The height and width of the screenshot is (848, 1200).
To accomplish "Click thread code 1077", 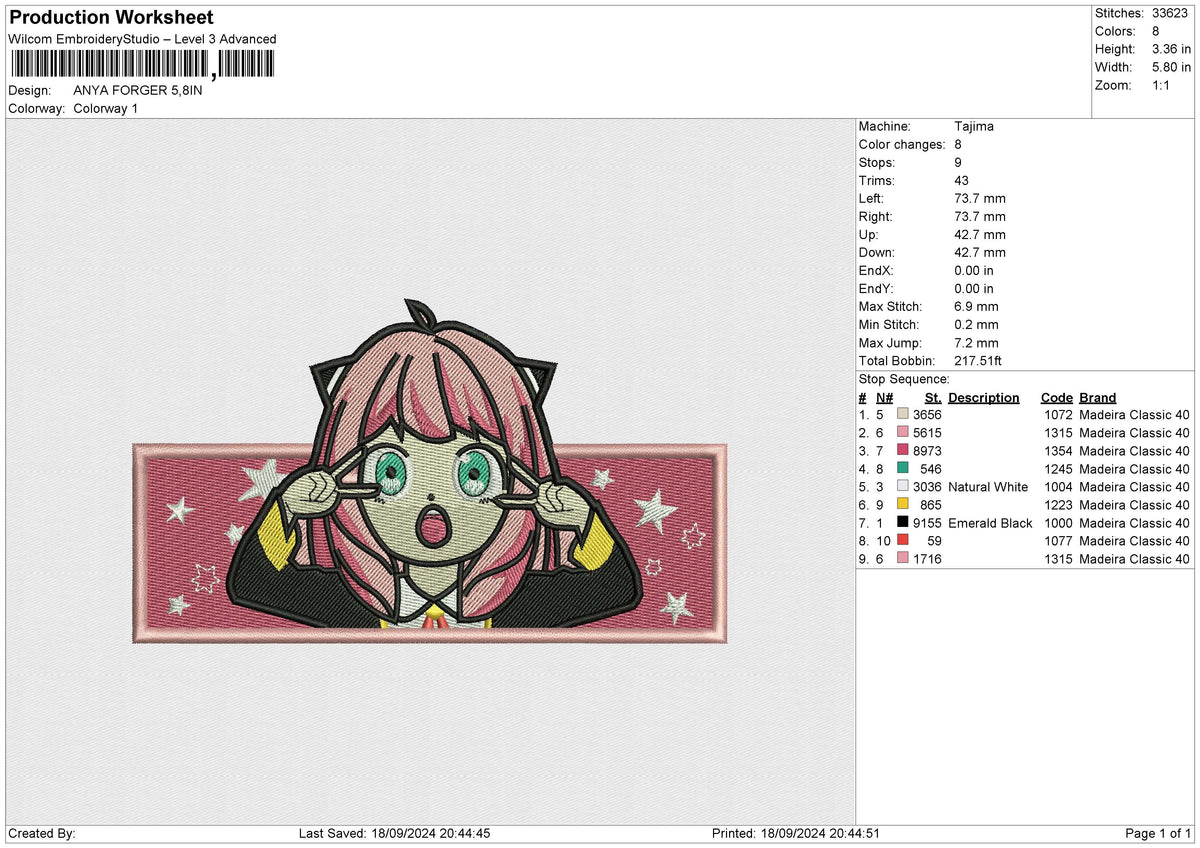I will coord(1058,541).
